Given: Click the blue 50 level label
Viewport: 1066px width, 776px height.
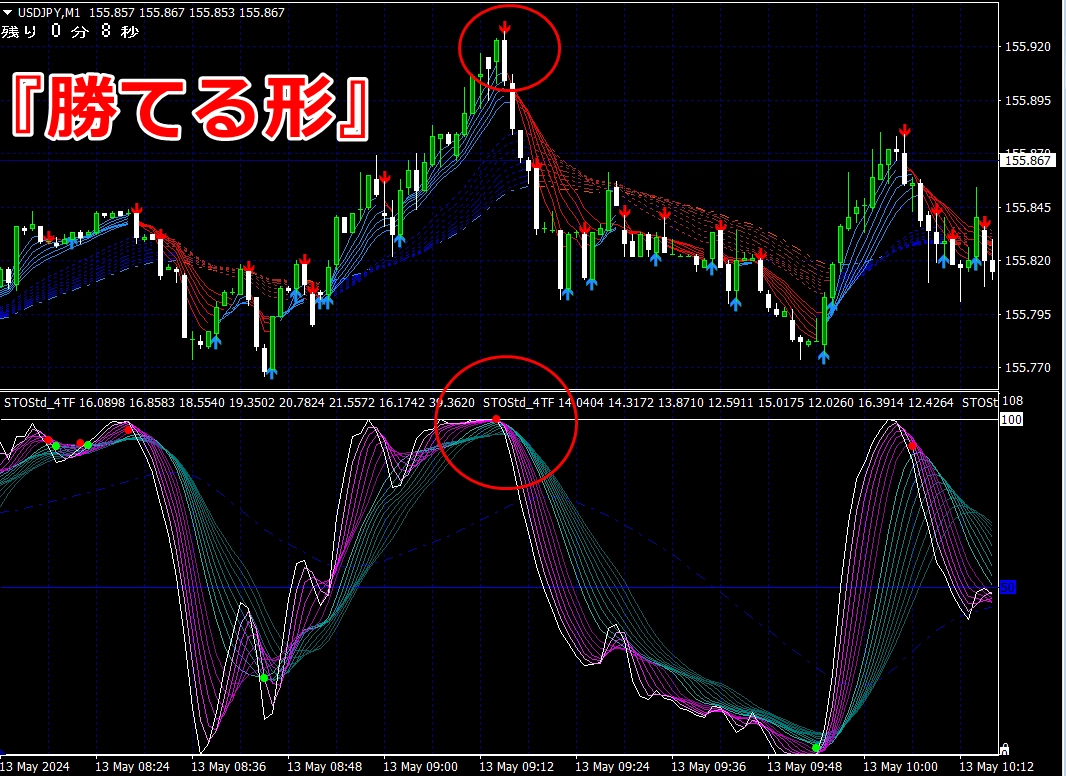Looking at the screenshot, I should click(x=1008, y=588).
